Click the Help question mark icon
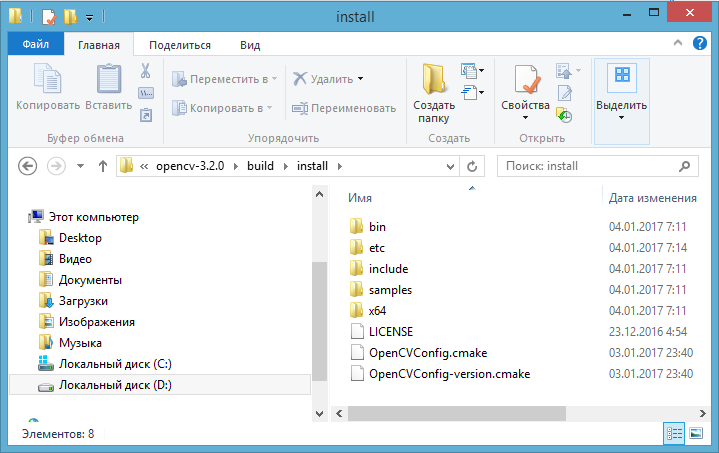719x453 pixels. click(700, 44)
